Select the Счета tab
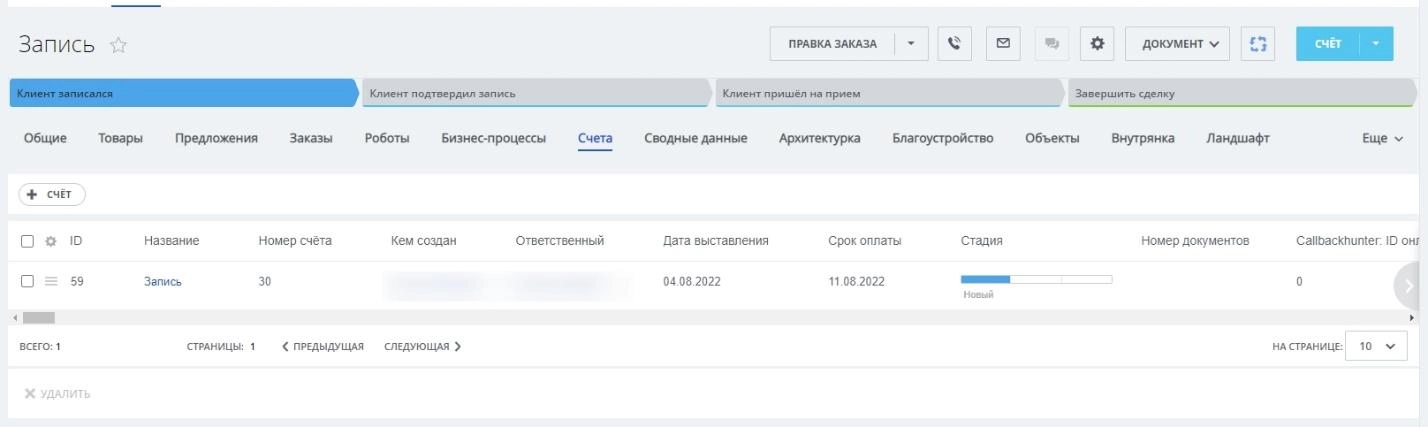This screenshot has height=427, width=1428. [x=595, y=139]
